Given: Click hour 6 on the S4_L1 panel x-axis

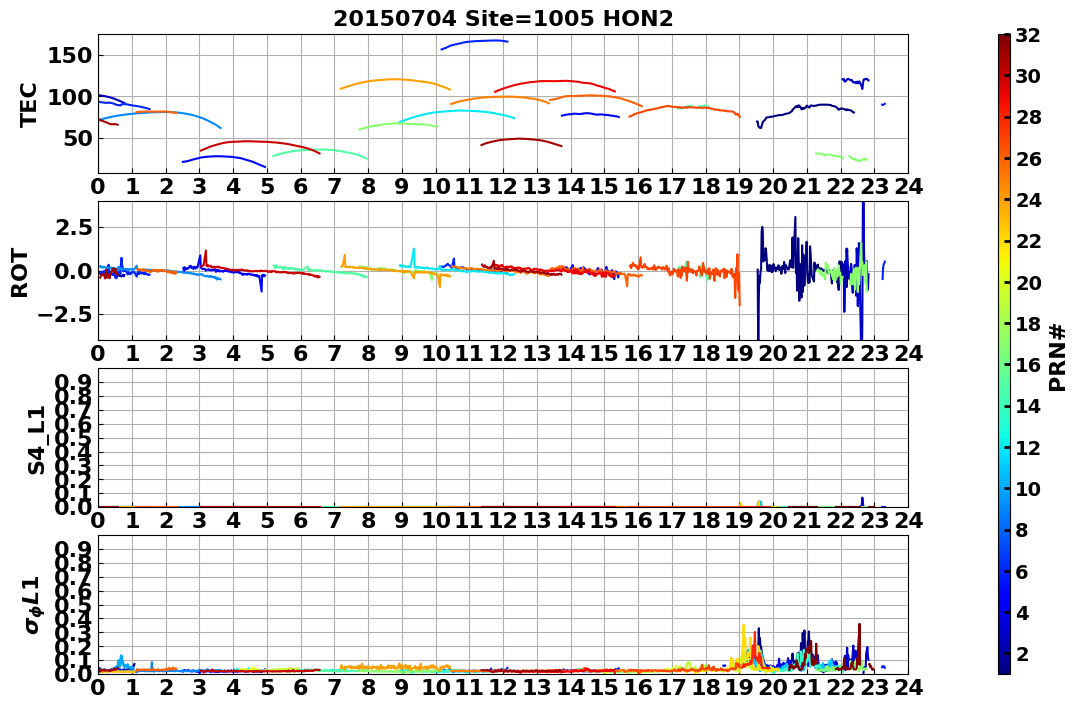Looking at the screenshot, I should (301, 521).
